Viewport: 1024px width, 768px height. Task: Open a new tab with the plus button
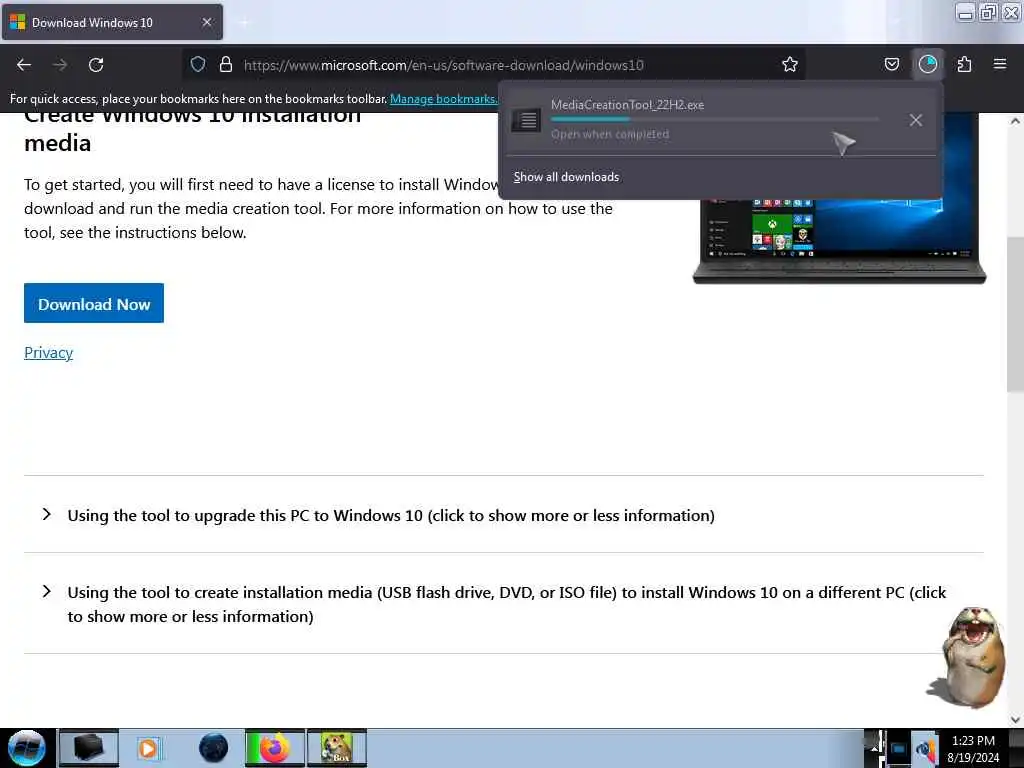pos(244,23)
